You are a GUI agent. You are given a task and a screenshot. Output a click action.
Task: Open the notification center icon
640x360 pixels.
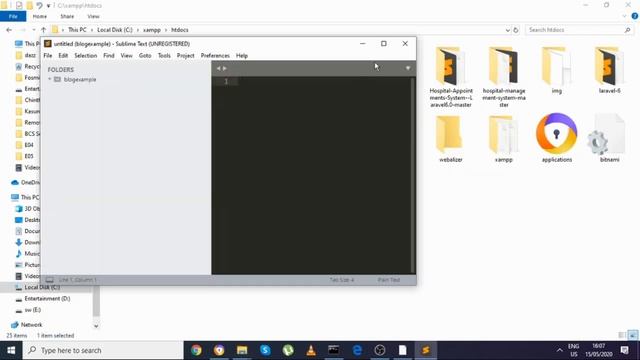tap(624, 350)
